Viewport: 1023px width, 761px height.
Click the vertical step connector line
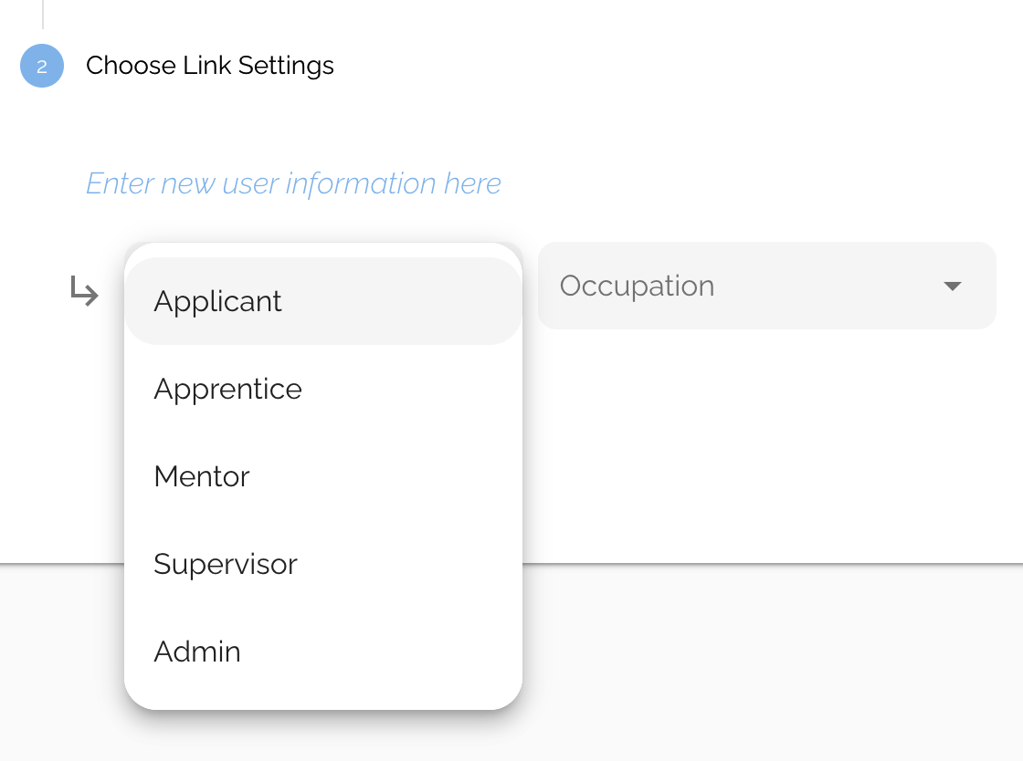coord(41,12)
